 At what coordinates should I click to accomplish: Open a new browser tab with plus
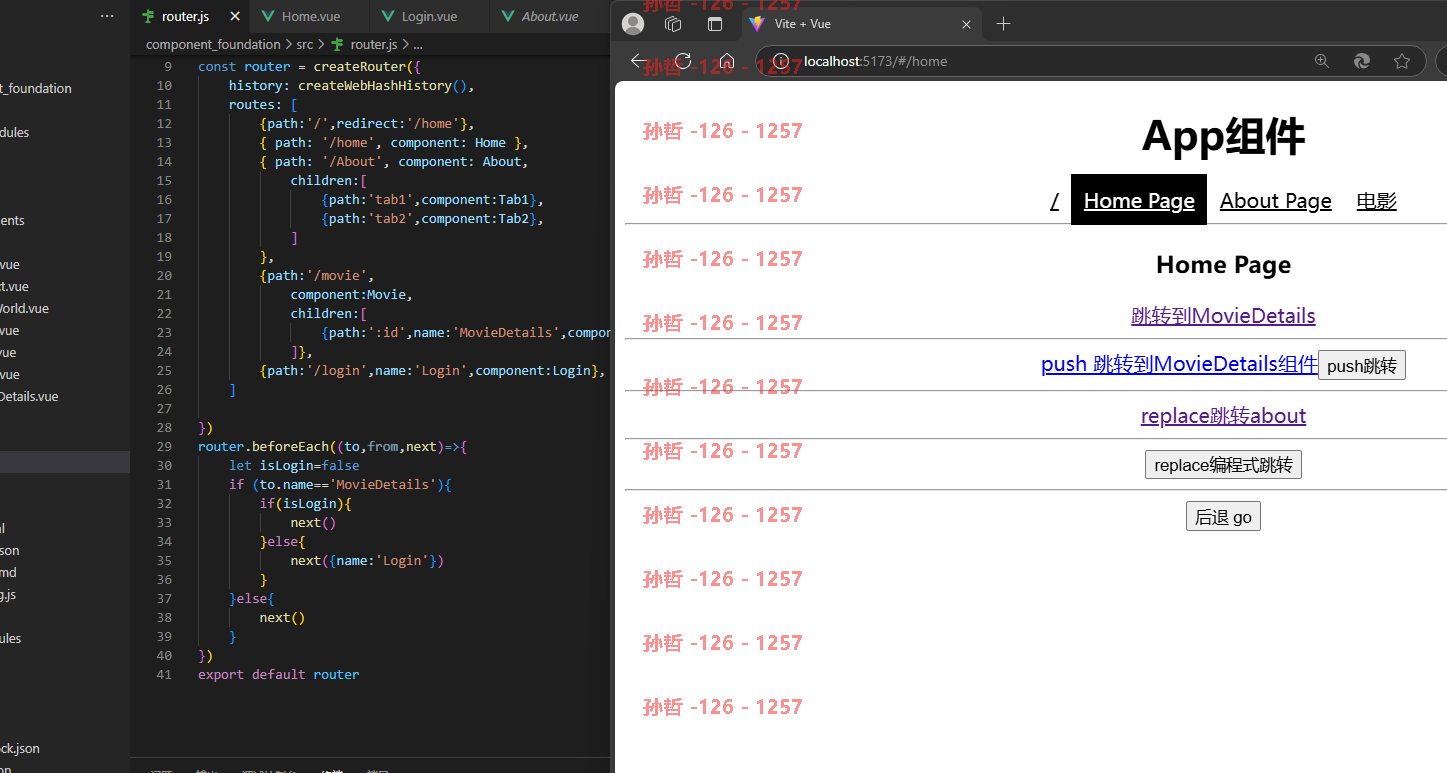(1004, 24)
